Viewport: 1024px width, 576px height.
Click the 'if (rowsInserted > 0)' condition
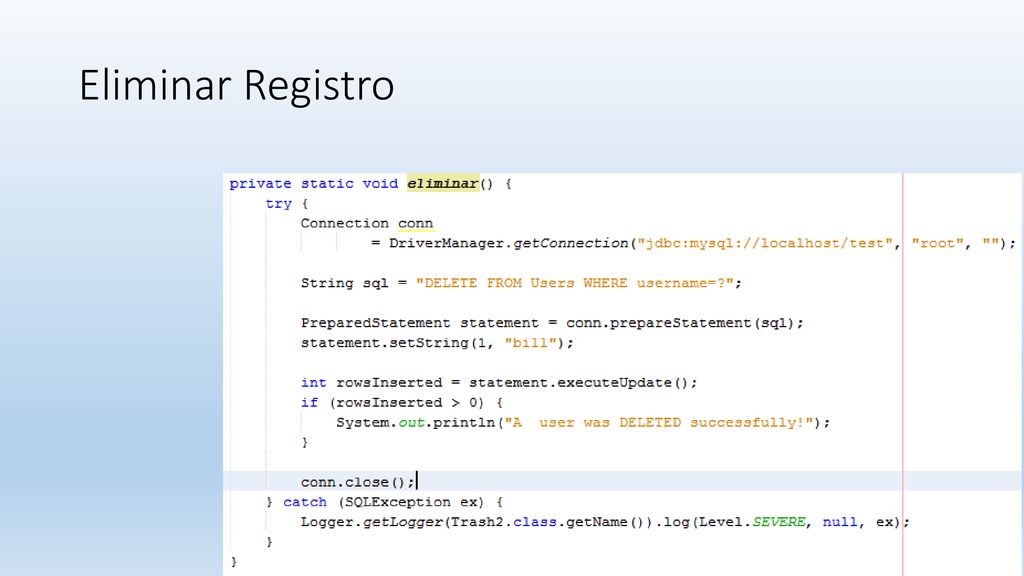[x=391, y=403]
